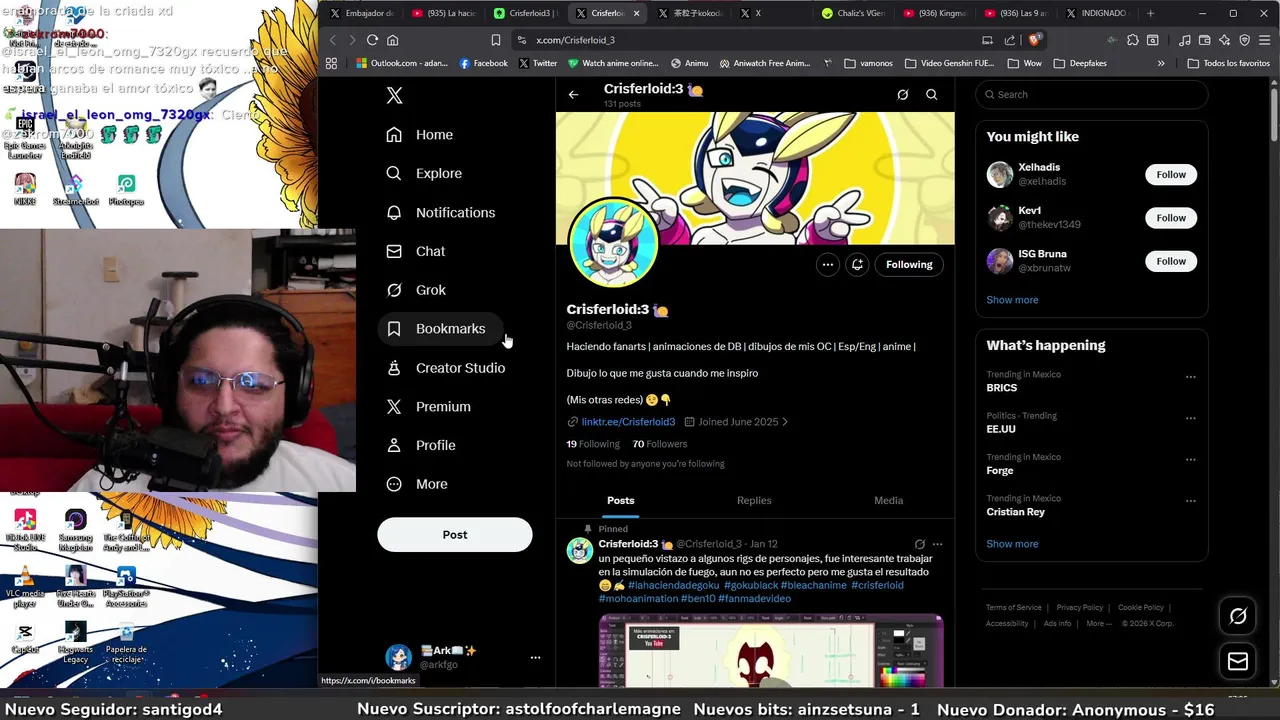Open the EE.UU trend options menu
Screen dimensions: 1280x720
pos(1190,418)
